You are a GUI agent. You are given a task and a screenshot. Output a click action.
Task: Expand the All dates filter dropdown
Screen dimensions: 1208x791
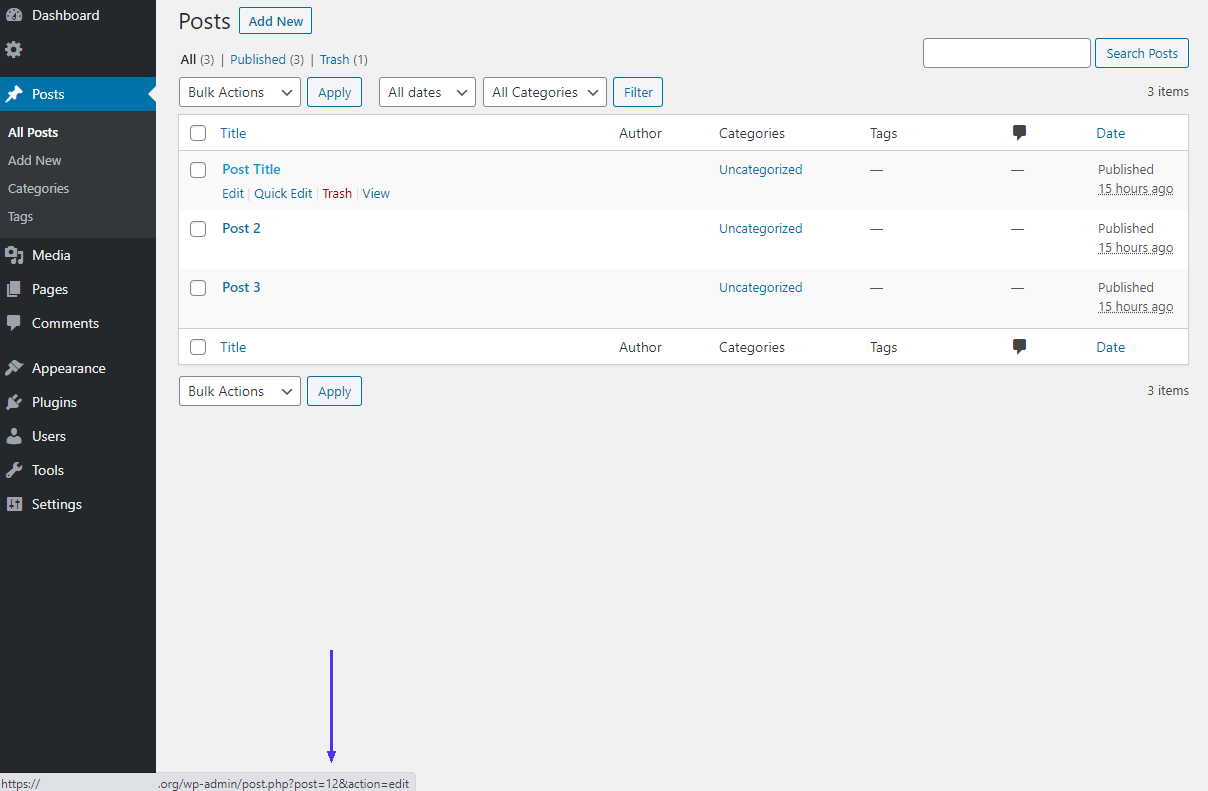pos(427,92)
